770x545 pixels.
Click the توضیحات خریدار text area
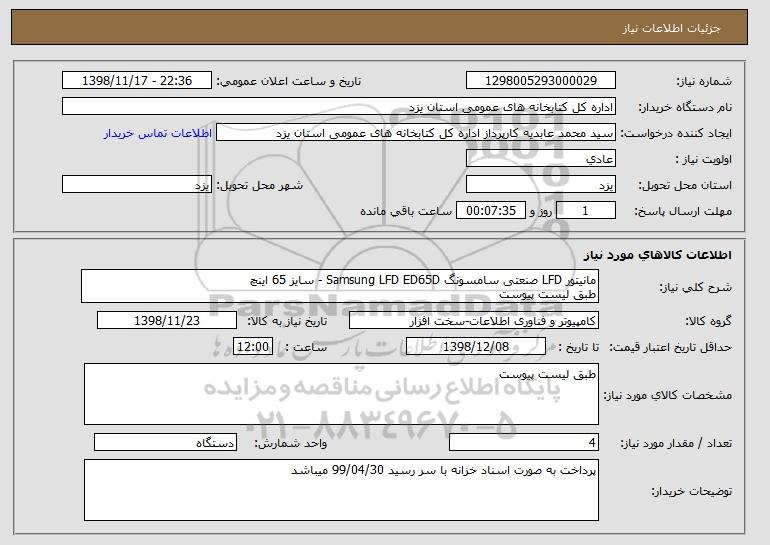(x=341, y=490)
